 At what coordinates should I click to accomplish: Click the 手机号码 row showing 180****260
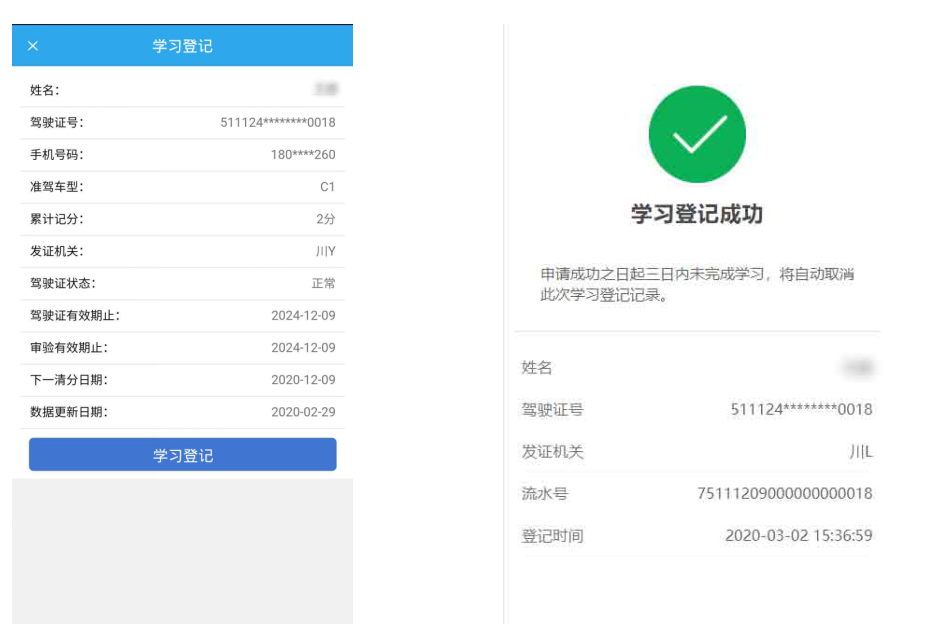click(182, 155)
